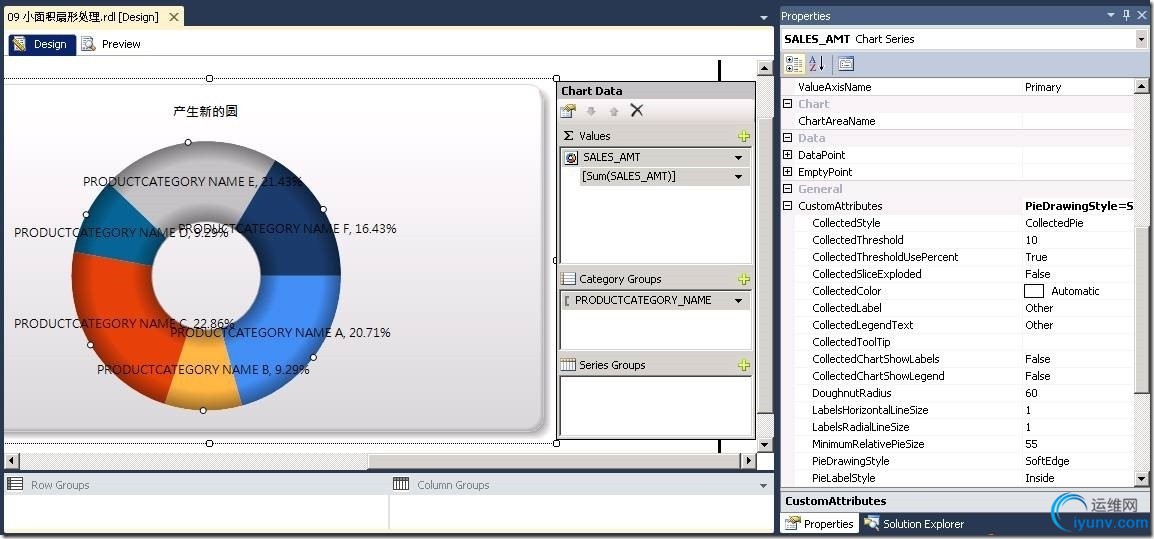Switch to Preview tab
1154x539 pixels.
tap(111, 44)
